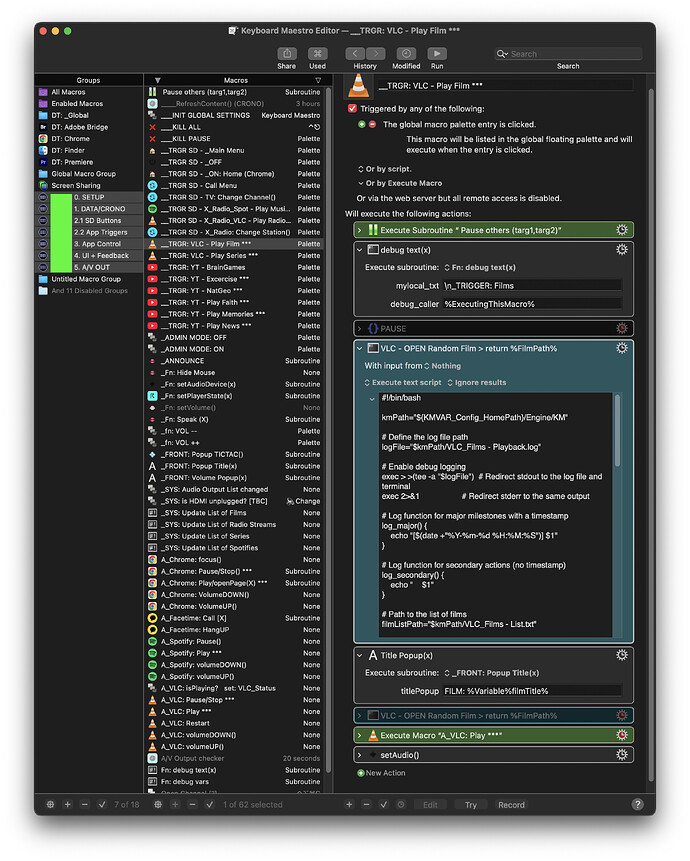This screenshot has height=861, width=690.
Task: Click the Groups column header
Action: pyautogui.click(x=88, y=80)
